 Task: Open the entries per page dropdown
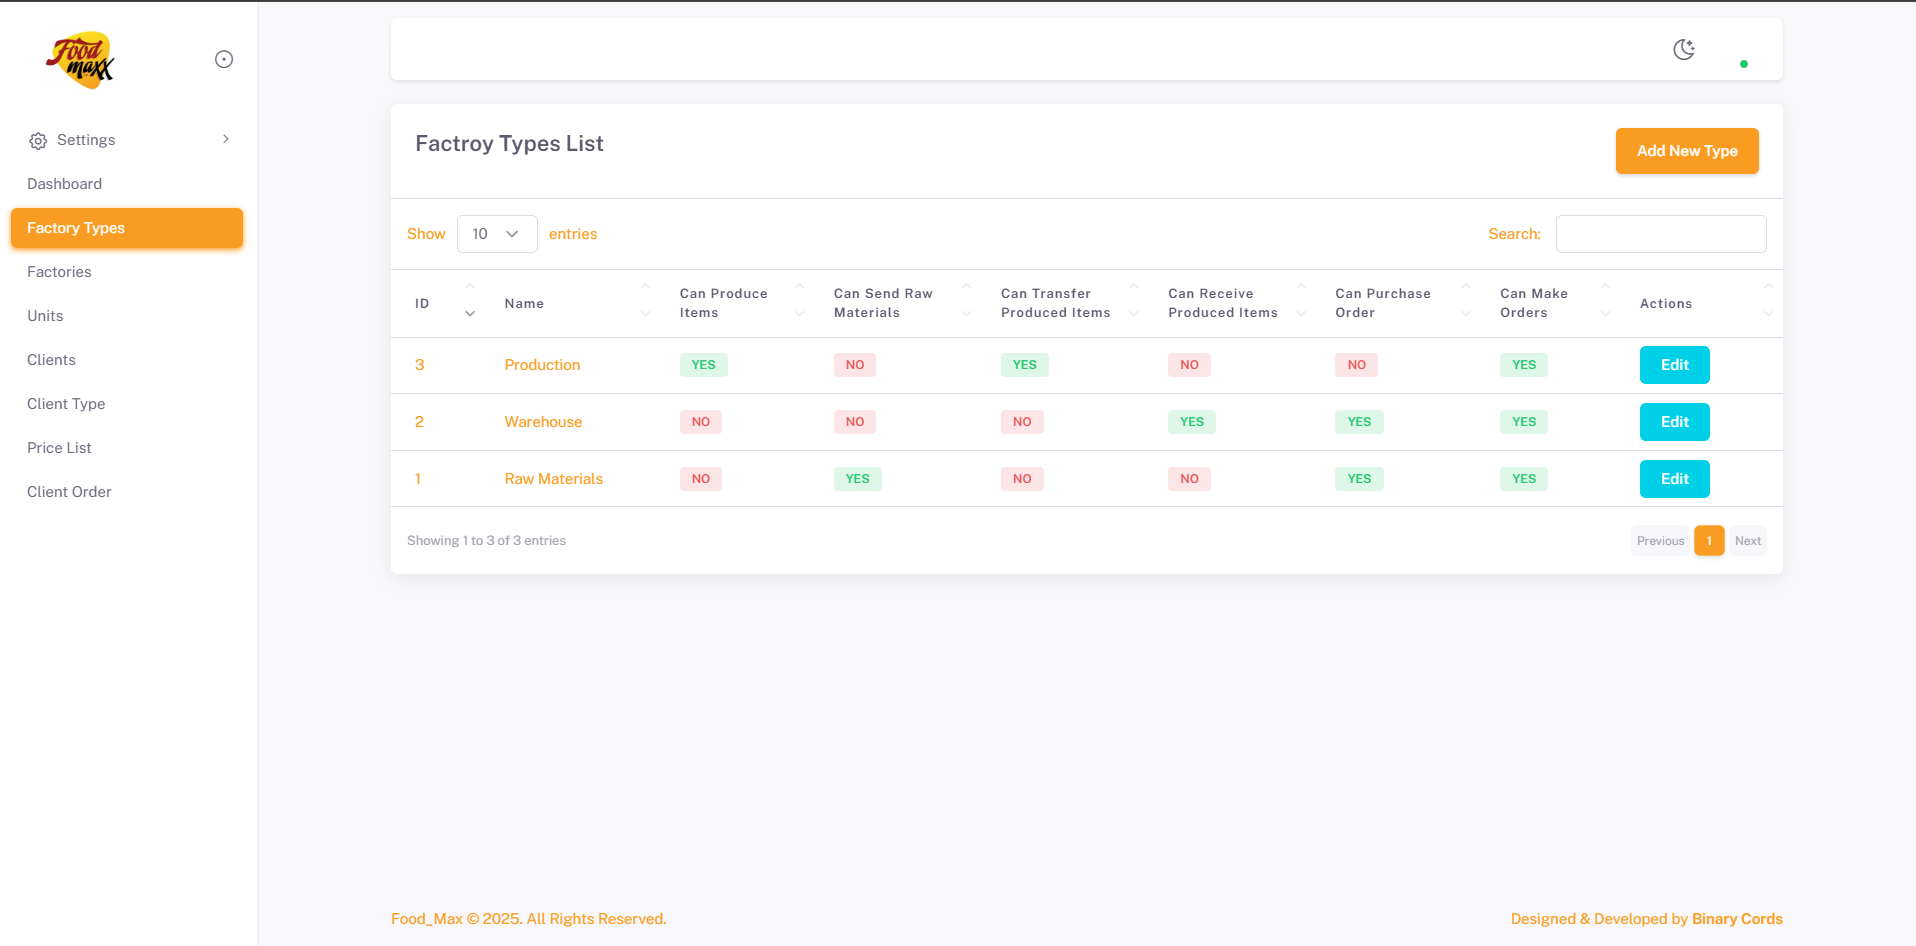pyautogui.click(x=497, y=234)
